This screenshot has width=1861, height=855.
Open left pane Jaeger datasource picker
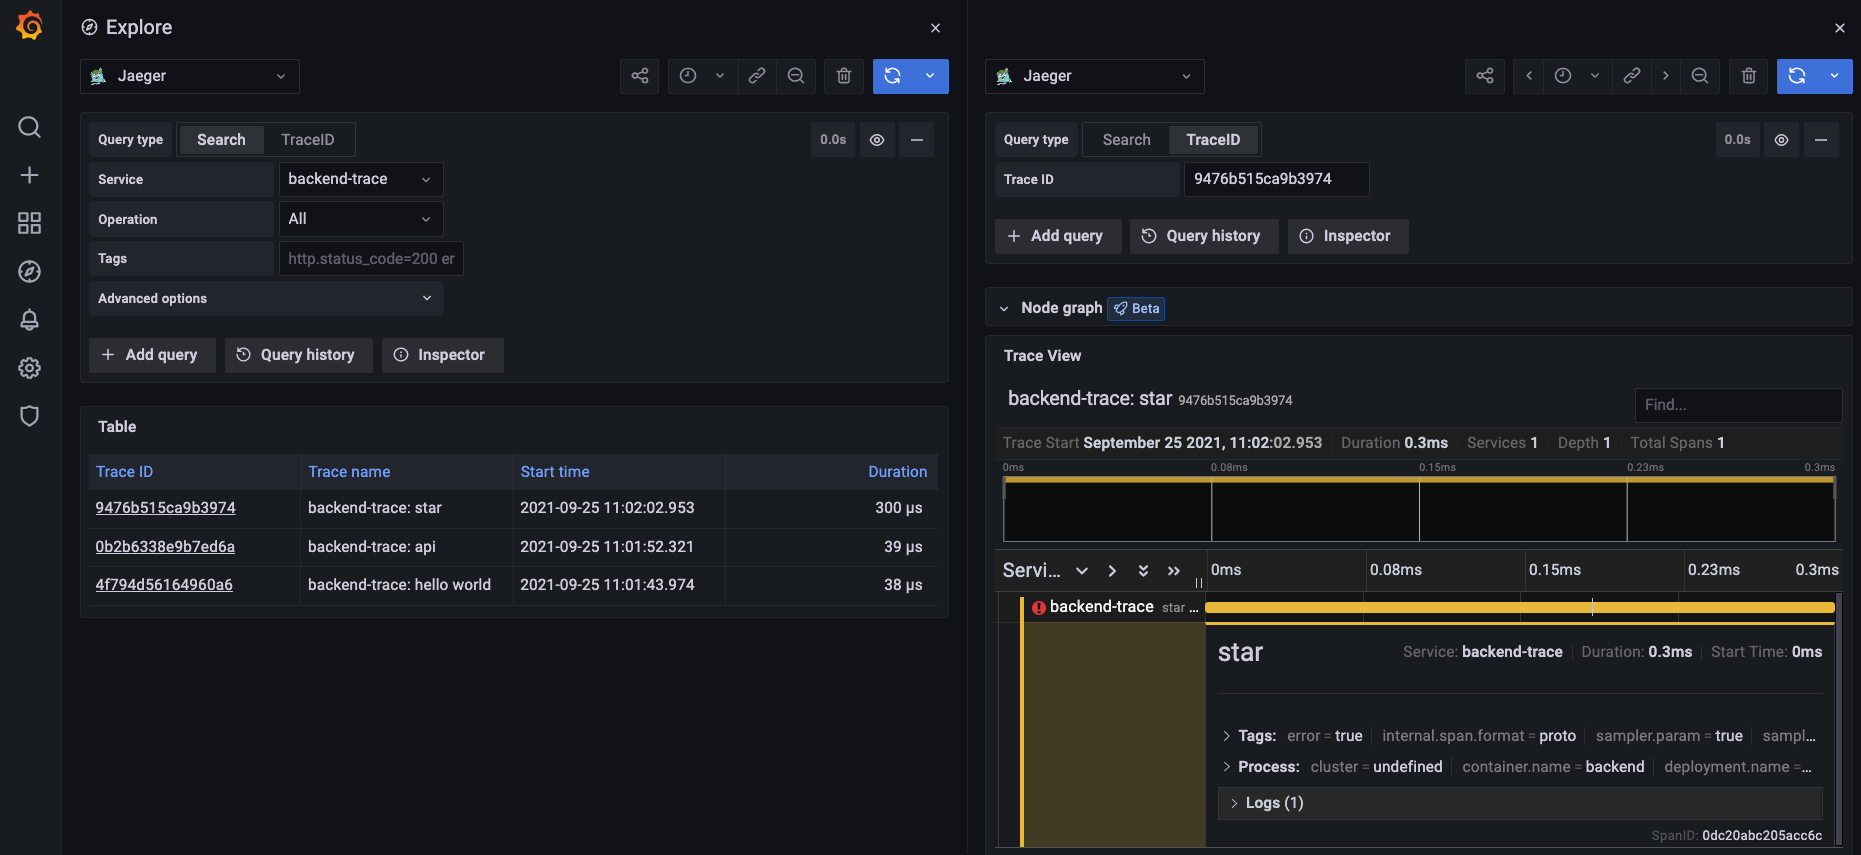point(190,76)
